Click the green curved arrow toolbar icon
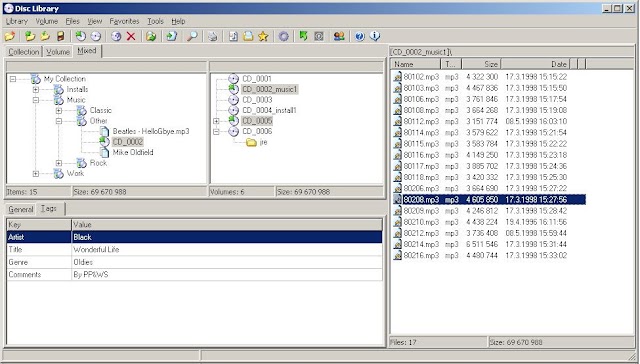This screenshot has height=364, width=640. point(303,36)
